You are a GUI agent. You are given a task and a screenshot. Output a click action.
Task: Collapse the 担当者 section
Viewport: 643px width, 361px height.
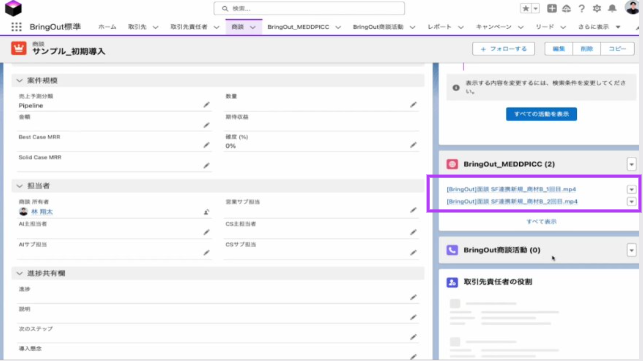click(19, 186)
